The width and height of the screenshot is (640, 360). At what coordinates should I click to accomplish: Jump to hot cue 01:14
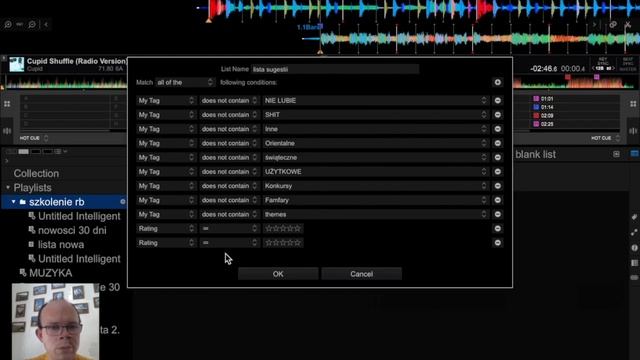543,107
